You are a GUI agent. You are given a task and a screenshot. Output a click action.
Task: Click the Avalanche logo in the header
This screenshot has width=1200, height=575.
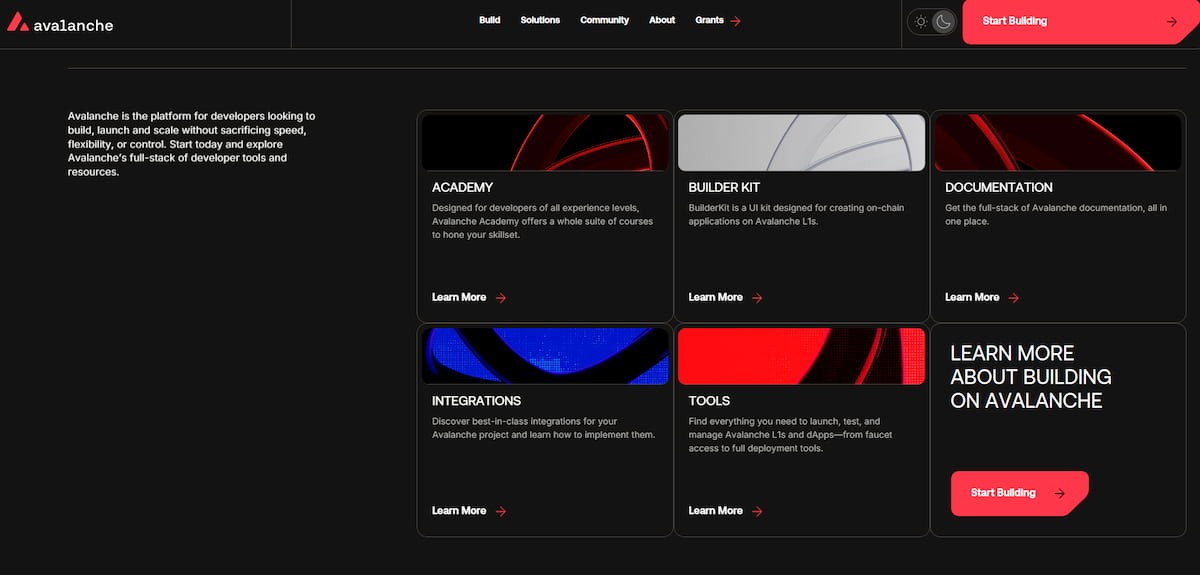[60, 23]
